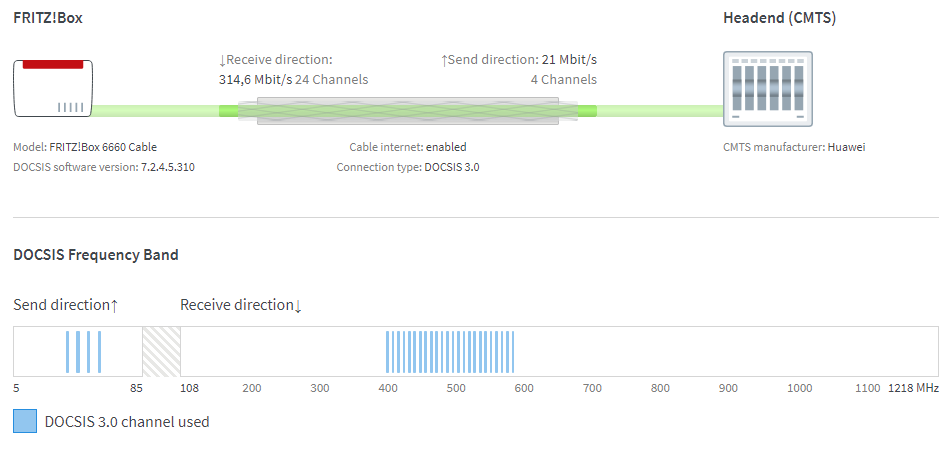Click the last downstream bar near 590 MHz
Image resolution: width=951 pixels, height=458 pixels.
pyautogui.click(x=513, y=352)
